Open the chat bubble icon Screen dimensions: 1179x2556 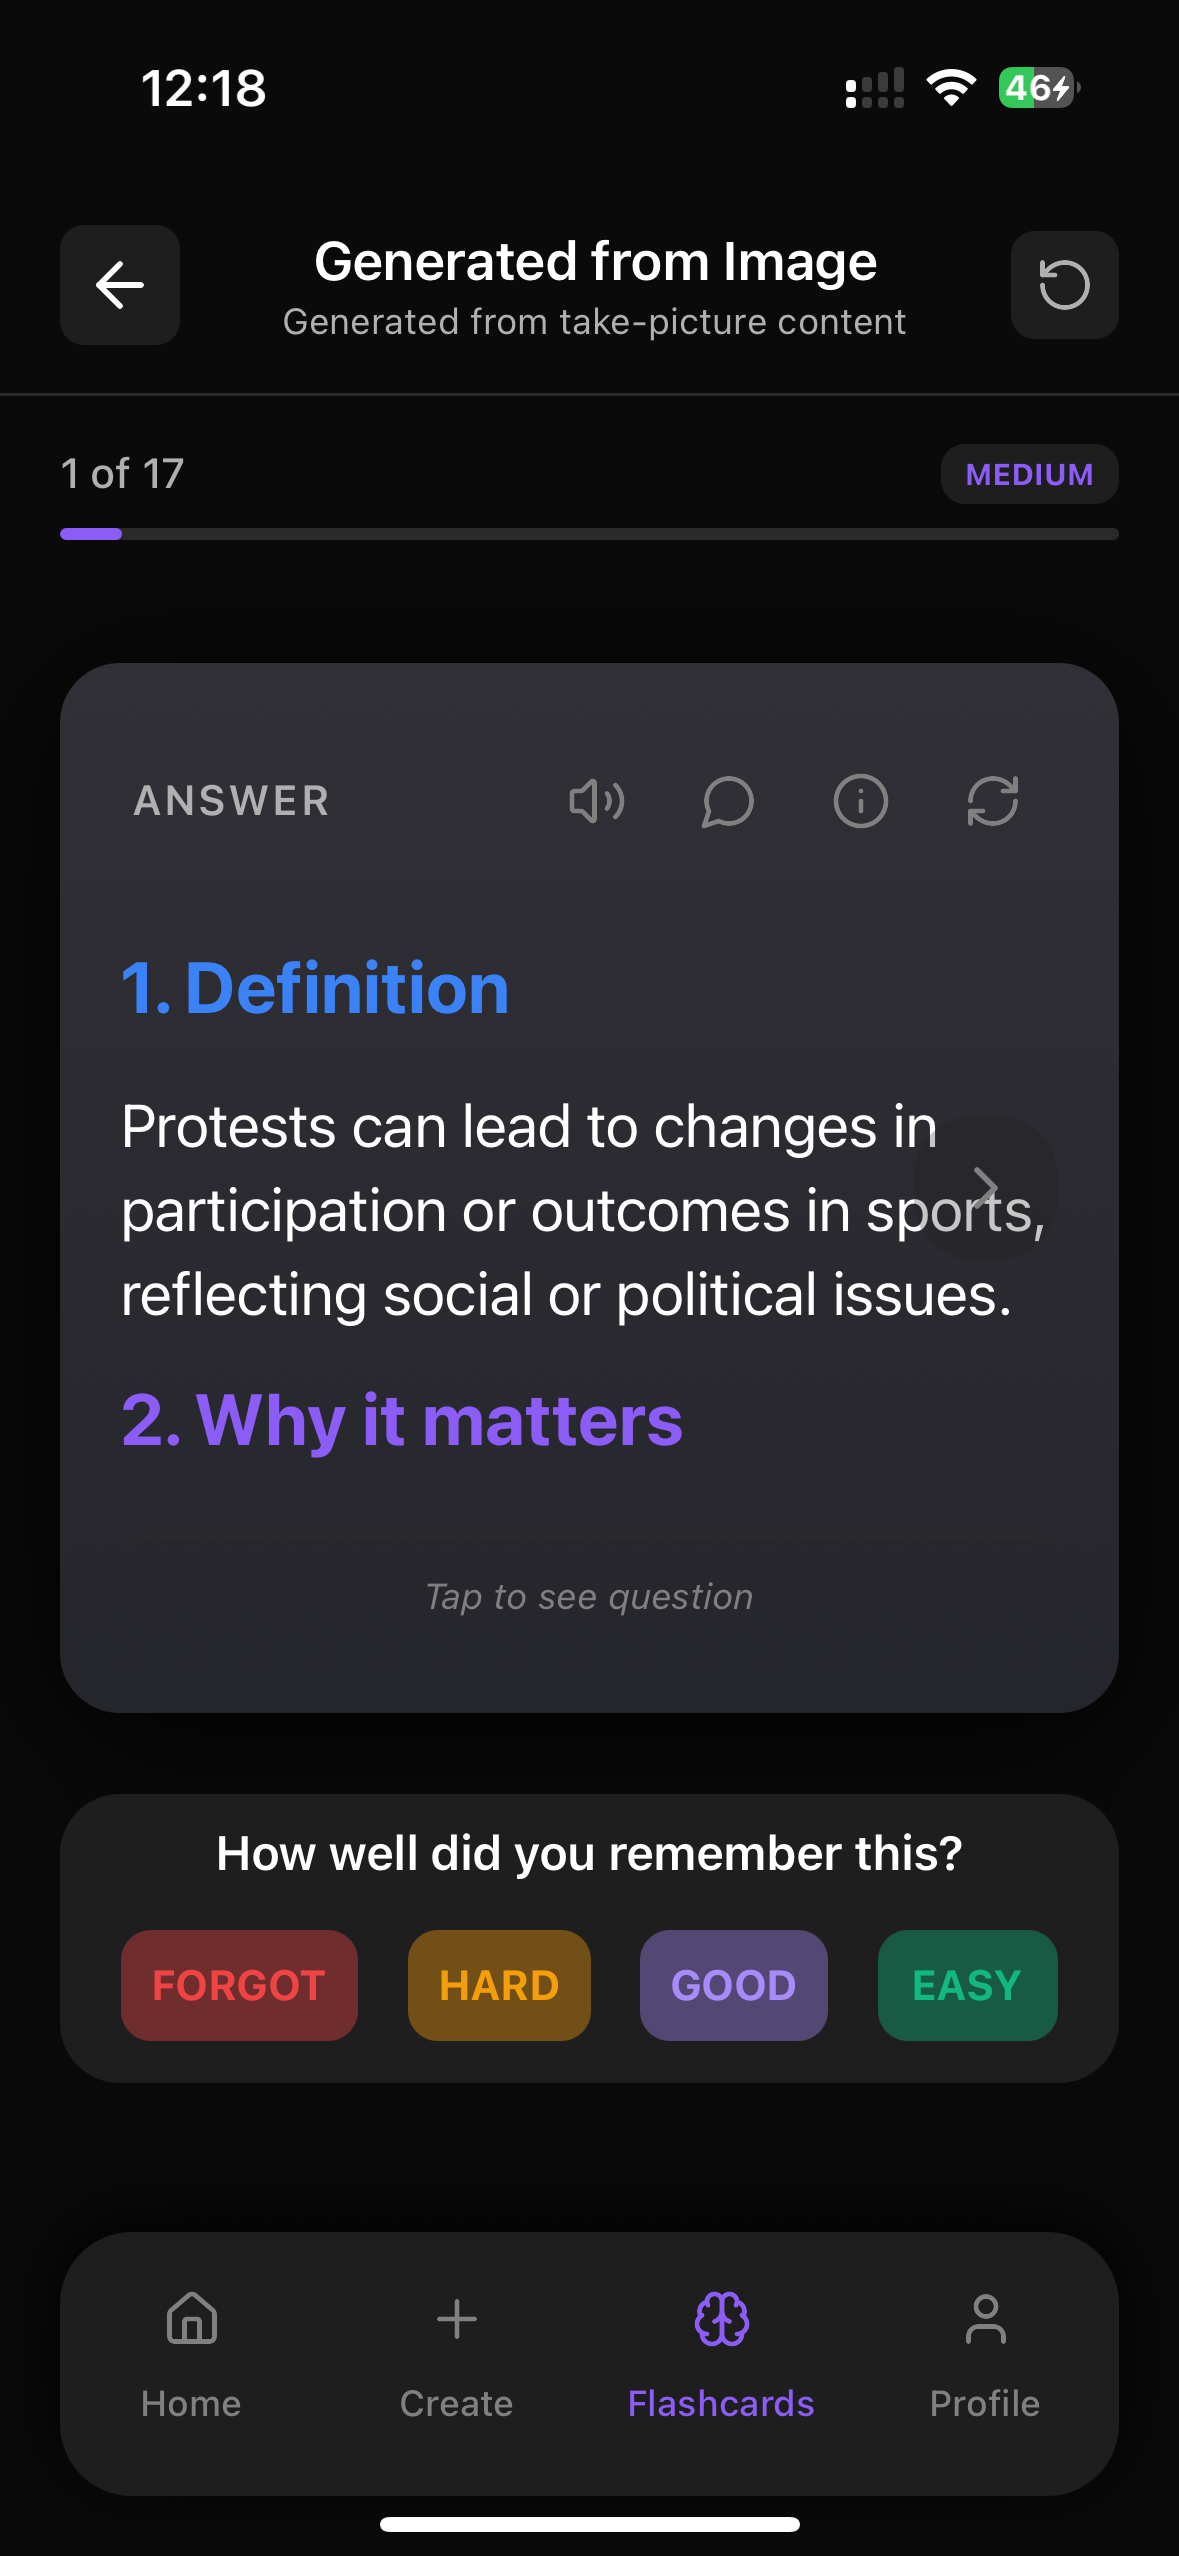tap(728, 801)
